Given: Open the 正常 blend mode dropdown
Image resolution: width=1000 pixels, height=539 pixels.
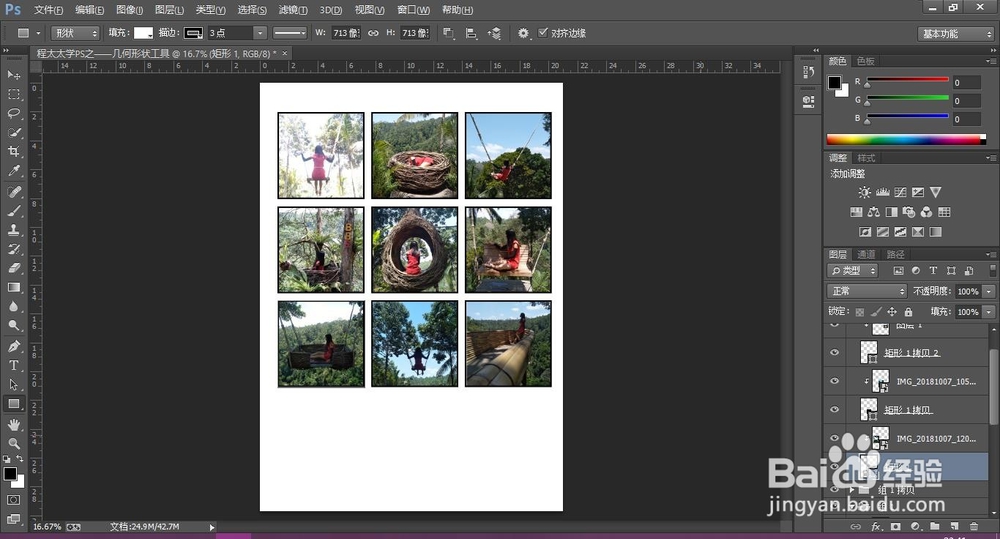Looking at the screenshot, I should point(867,291).
